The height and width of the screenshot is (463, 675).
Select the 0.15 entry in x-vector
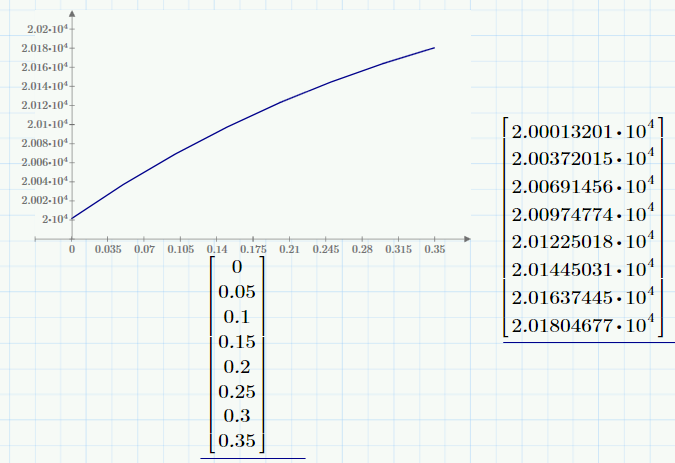pyautogui.click(x=237, y=342)
